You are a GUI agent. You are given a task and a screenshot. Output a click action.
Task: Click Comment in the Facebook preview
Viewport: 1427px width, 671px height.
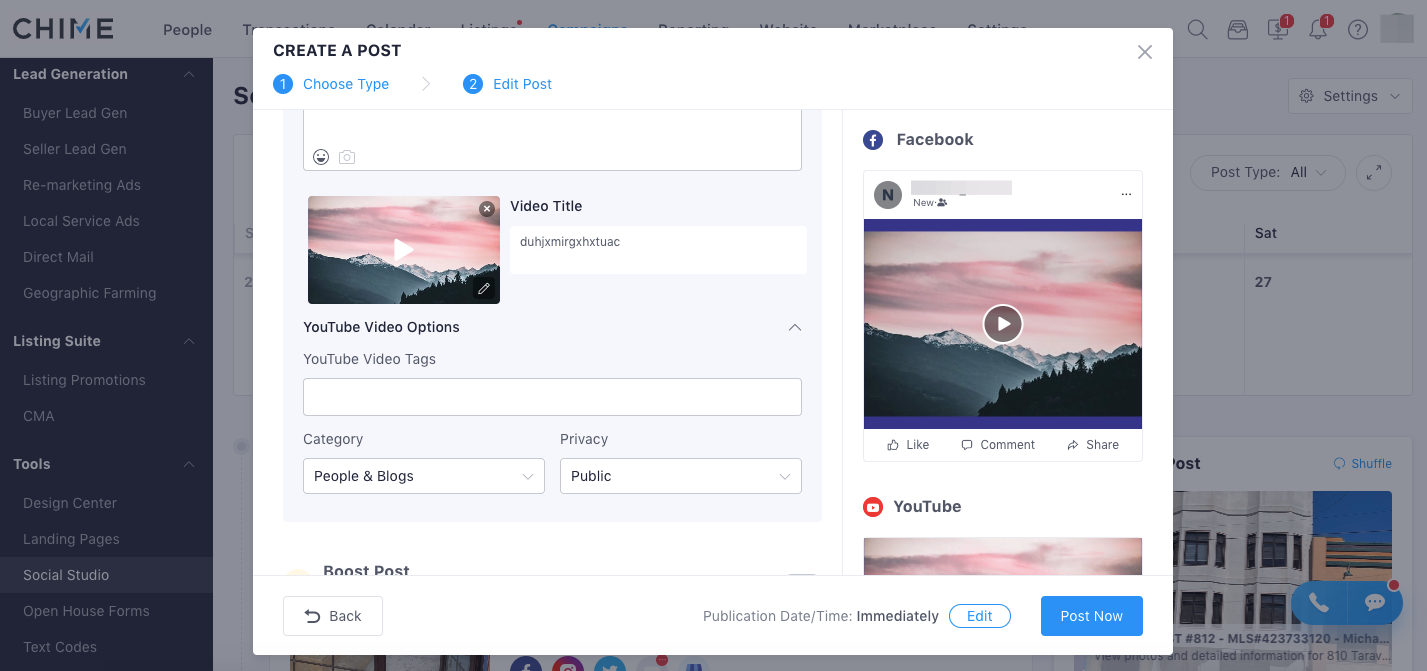tap(998, 445)
